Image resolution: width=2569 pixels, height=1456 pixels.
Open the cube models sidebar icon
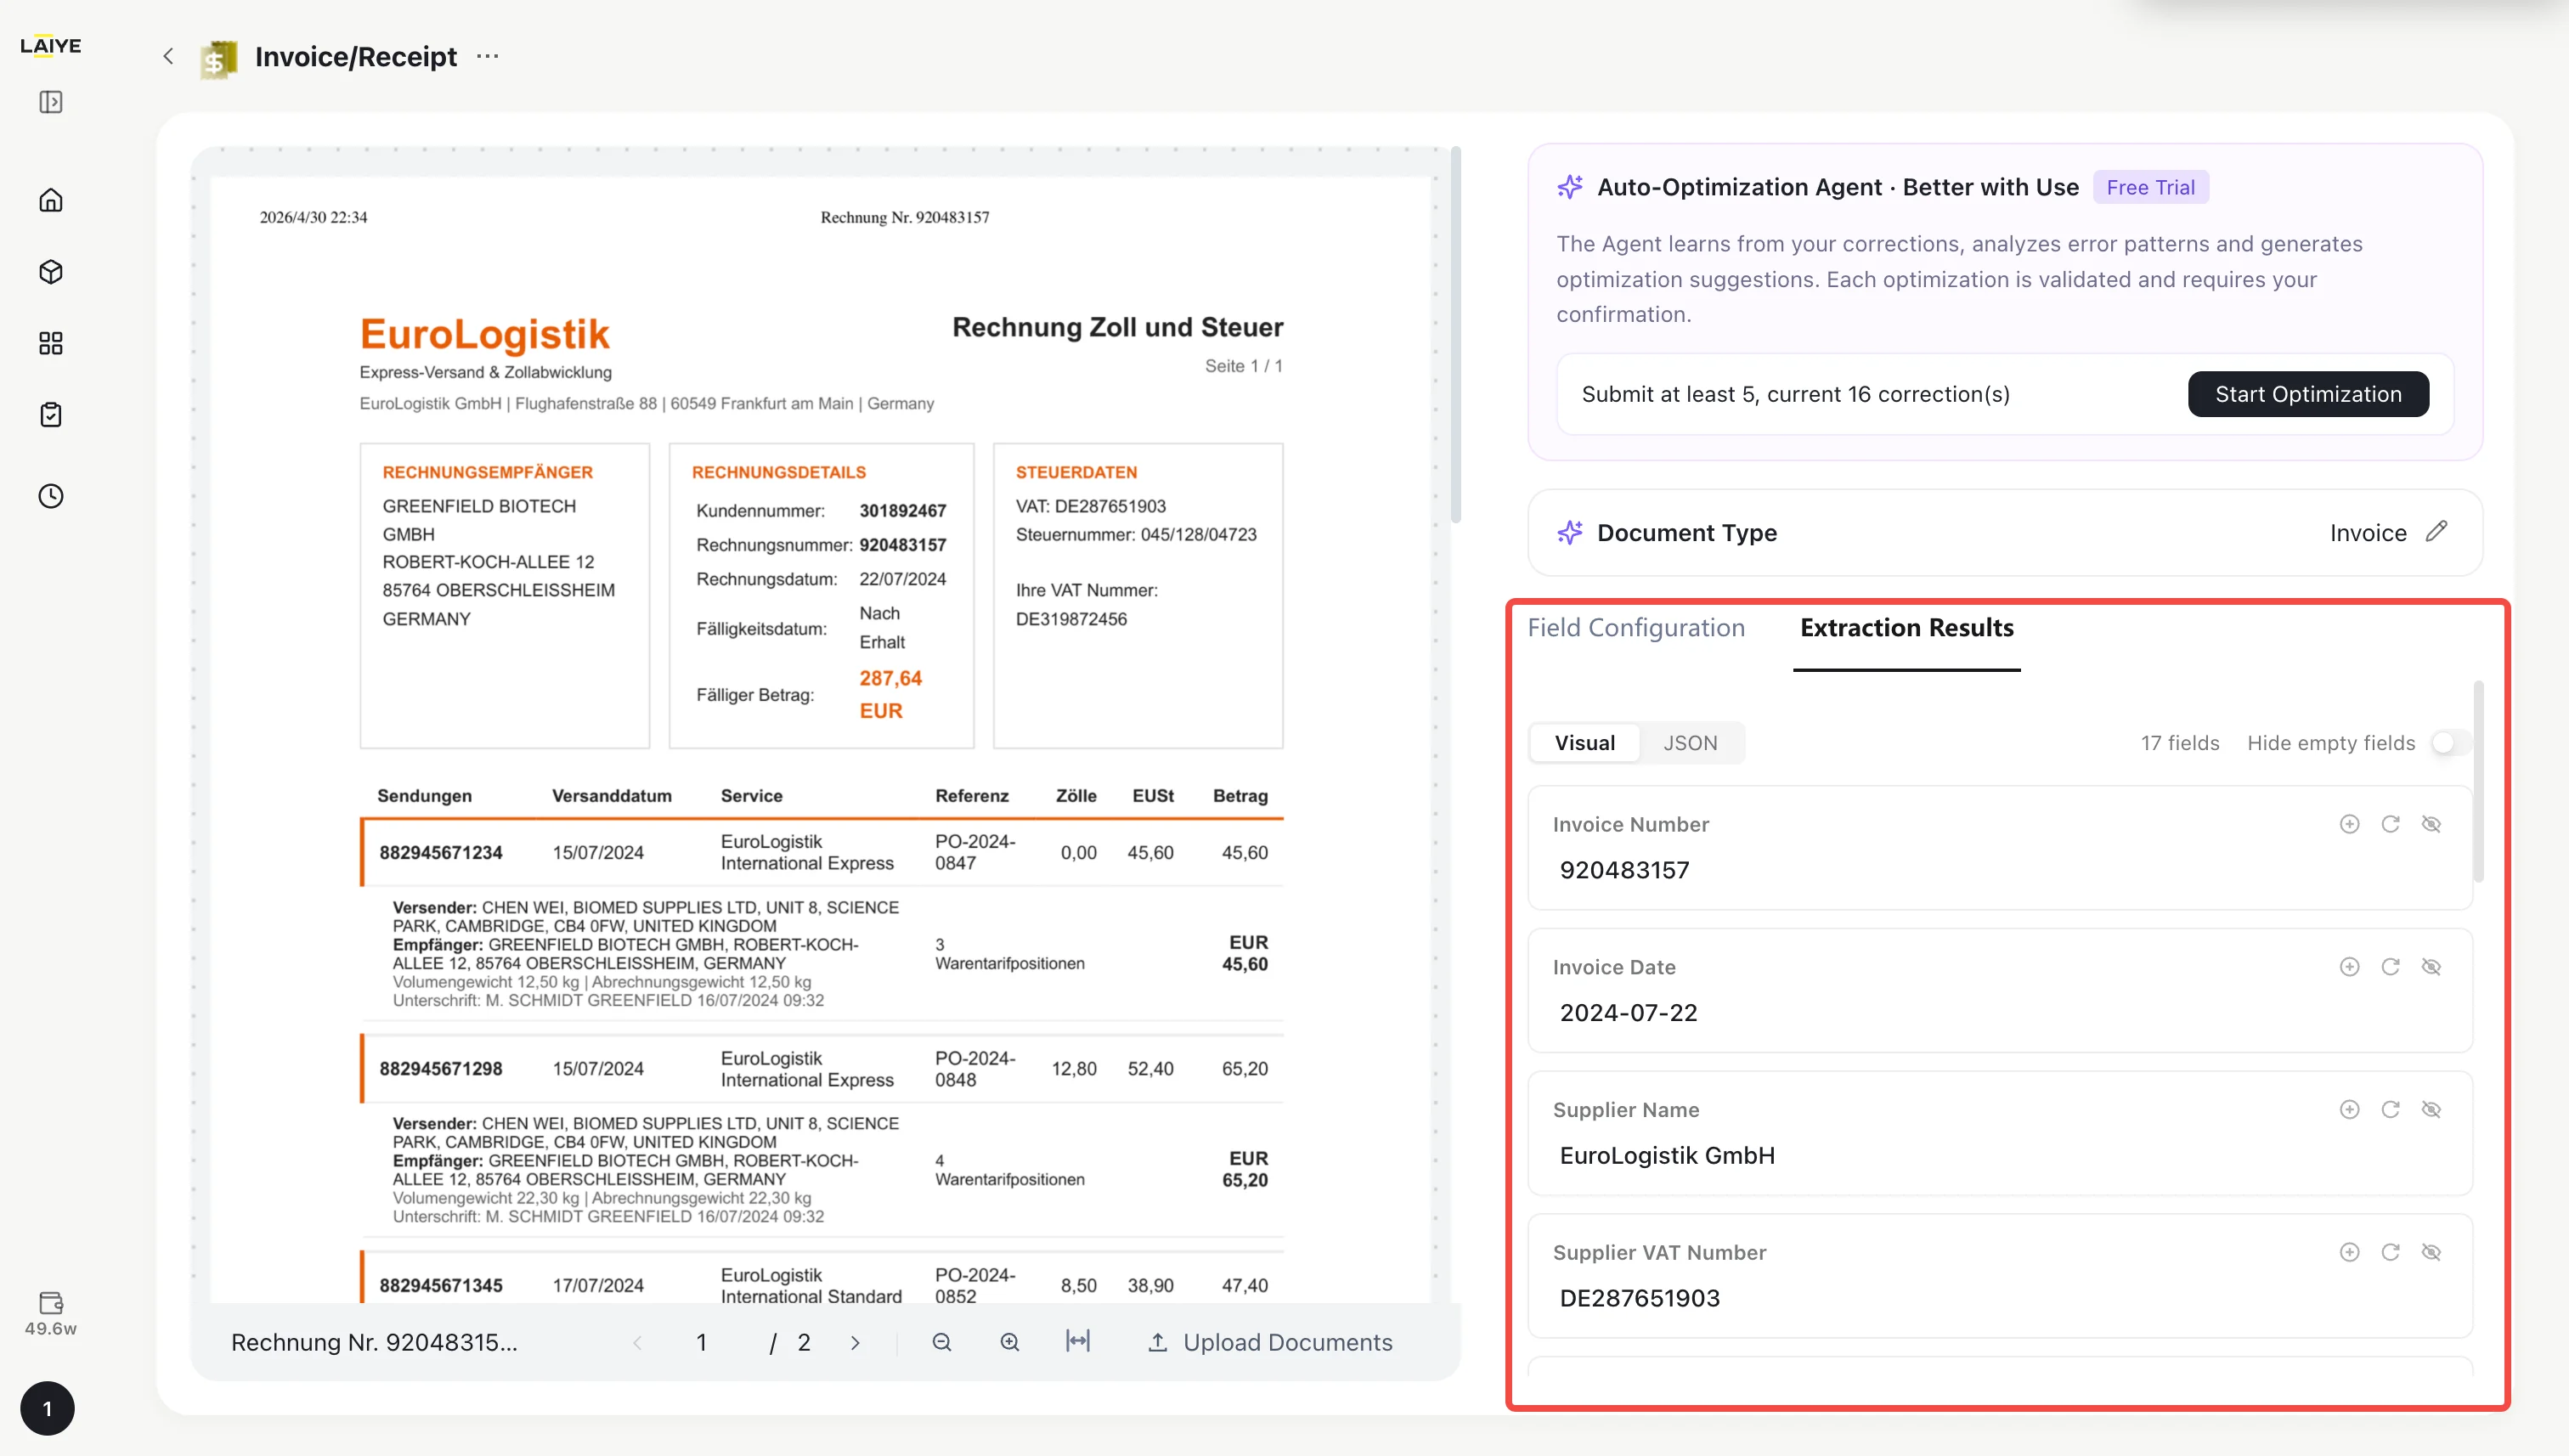(x=51, y=272)
